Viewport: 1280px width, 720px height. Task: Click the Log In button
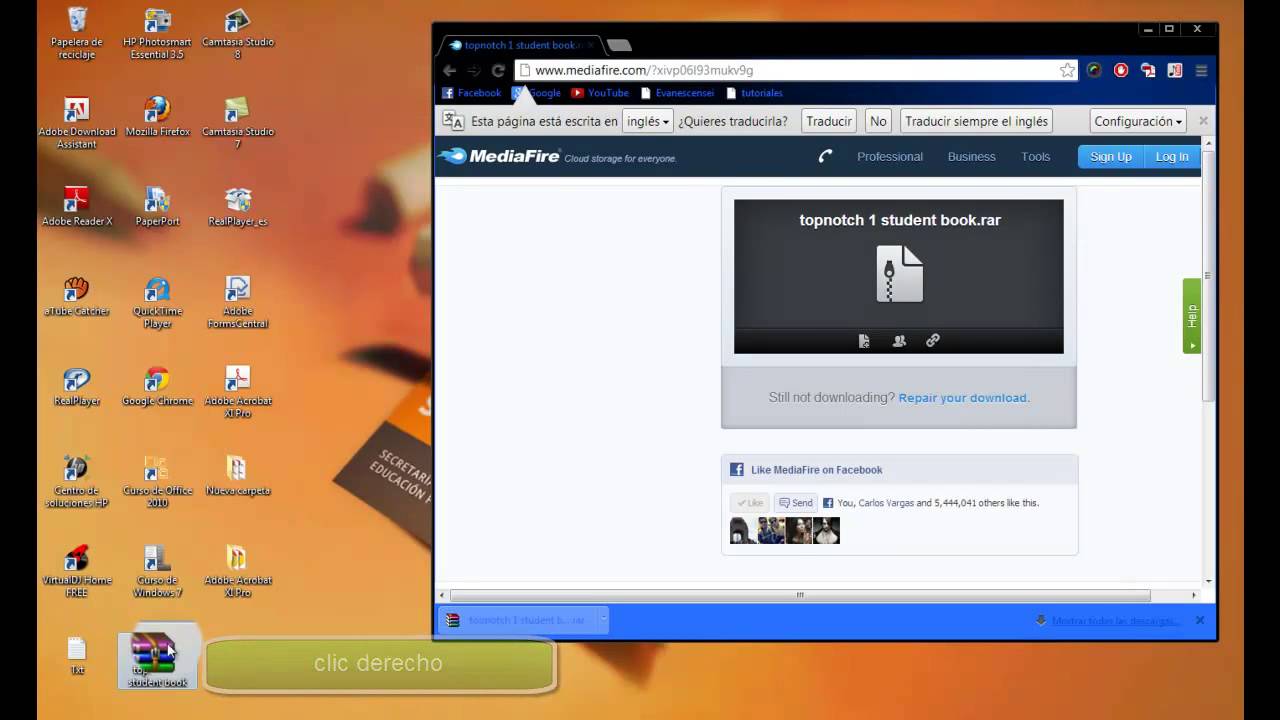1172,157
